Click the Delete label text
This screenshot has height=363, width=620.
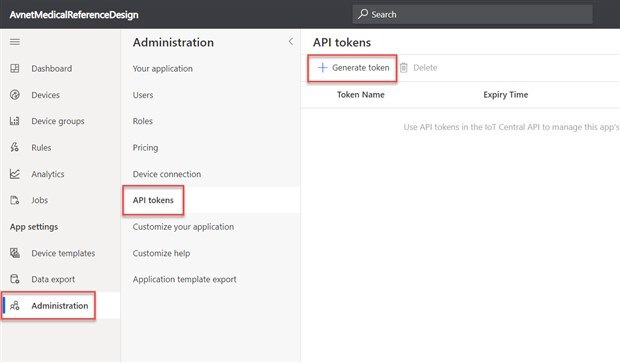pyautogui.click(x=425, y=68)
